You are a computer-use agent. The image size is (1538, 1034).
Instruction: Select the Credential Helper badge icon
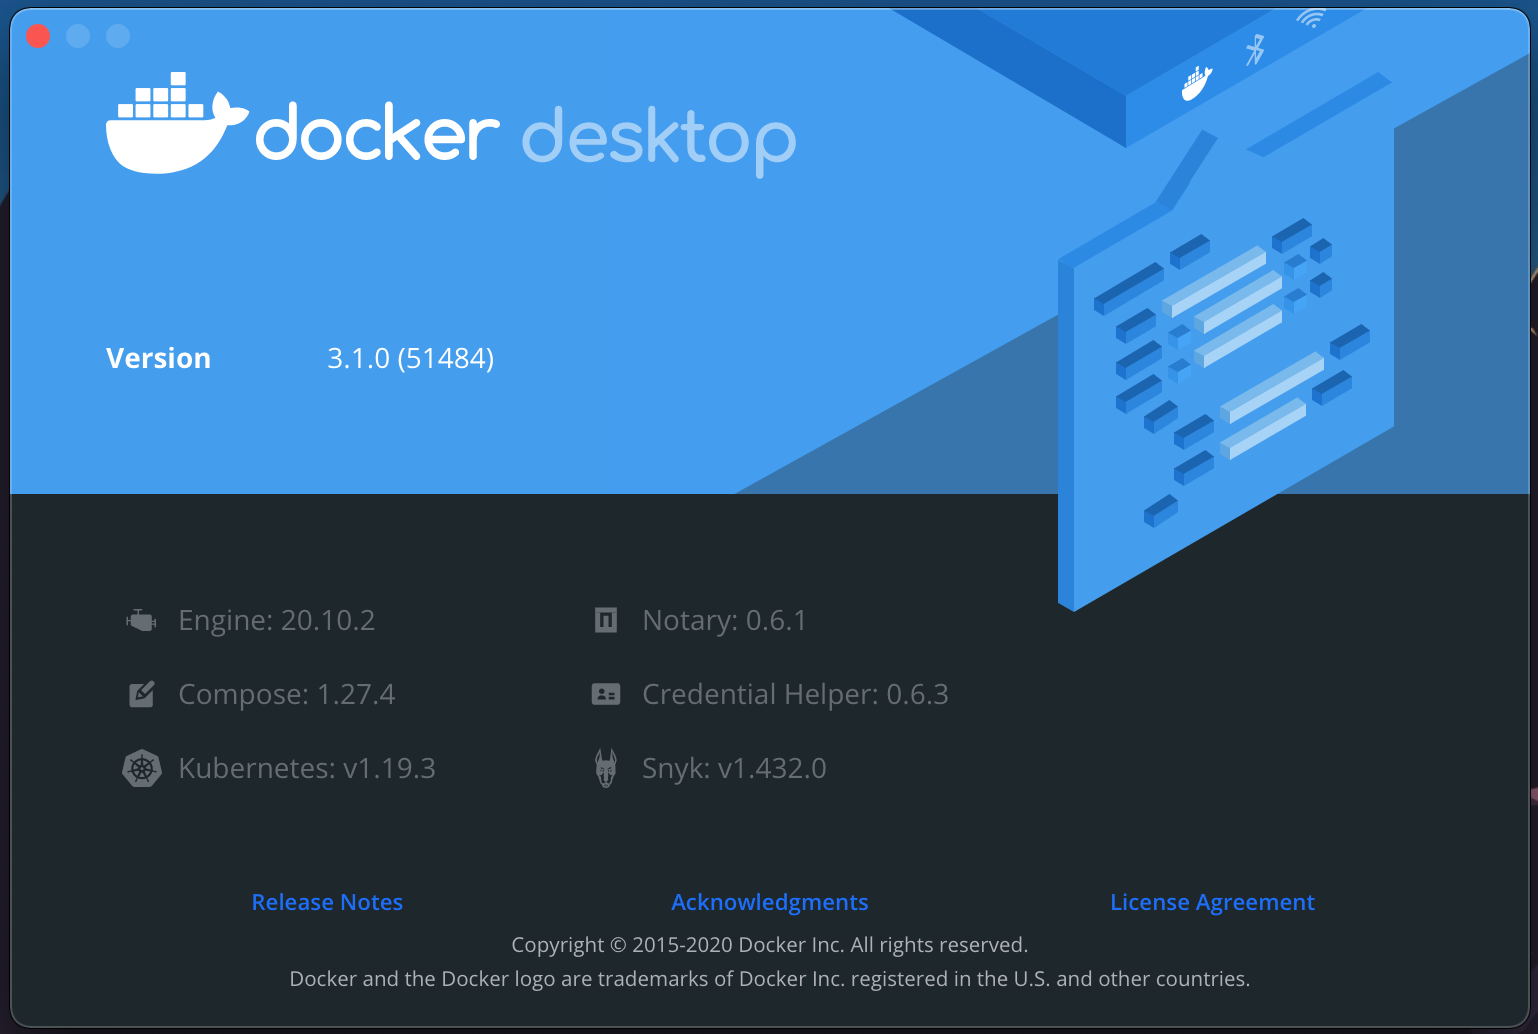coord(605,693)
